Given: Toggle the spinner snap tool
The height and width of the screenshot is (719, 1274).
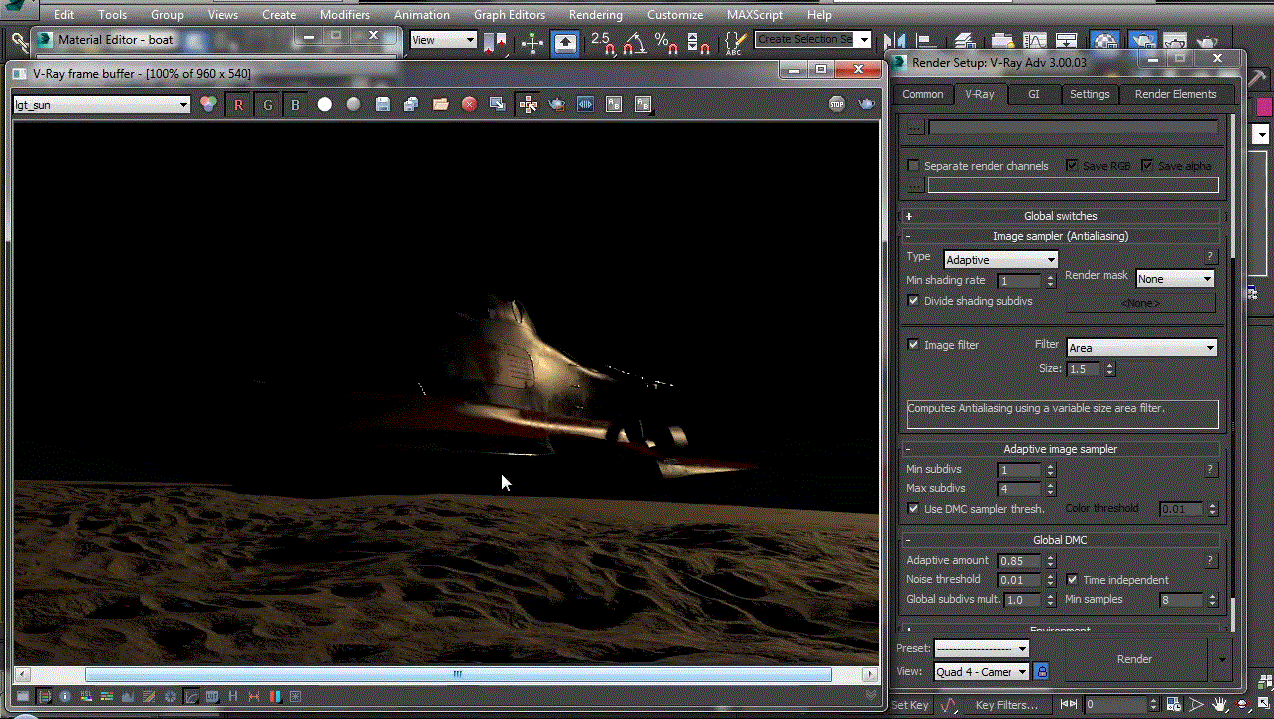Looking at the screenshot, I should pos(699,43).
